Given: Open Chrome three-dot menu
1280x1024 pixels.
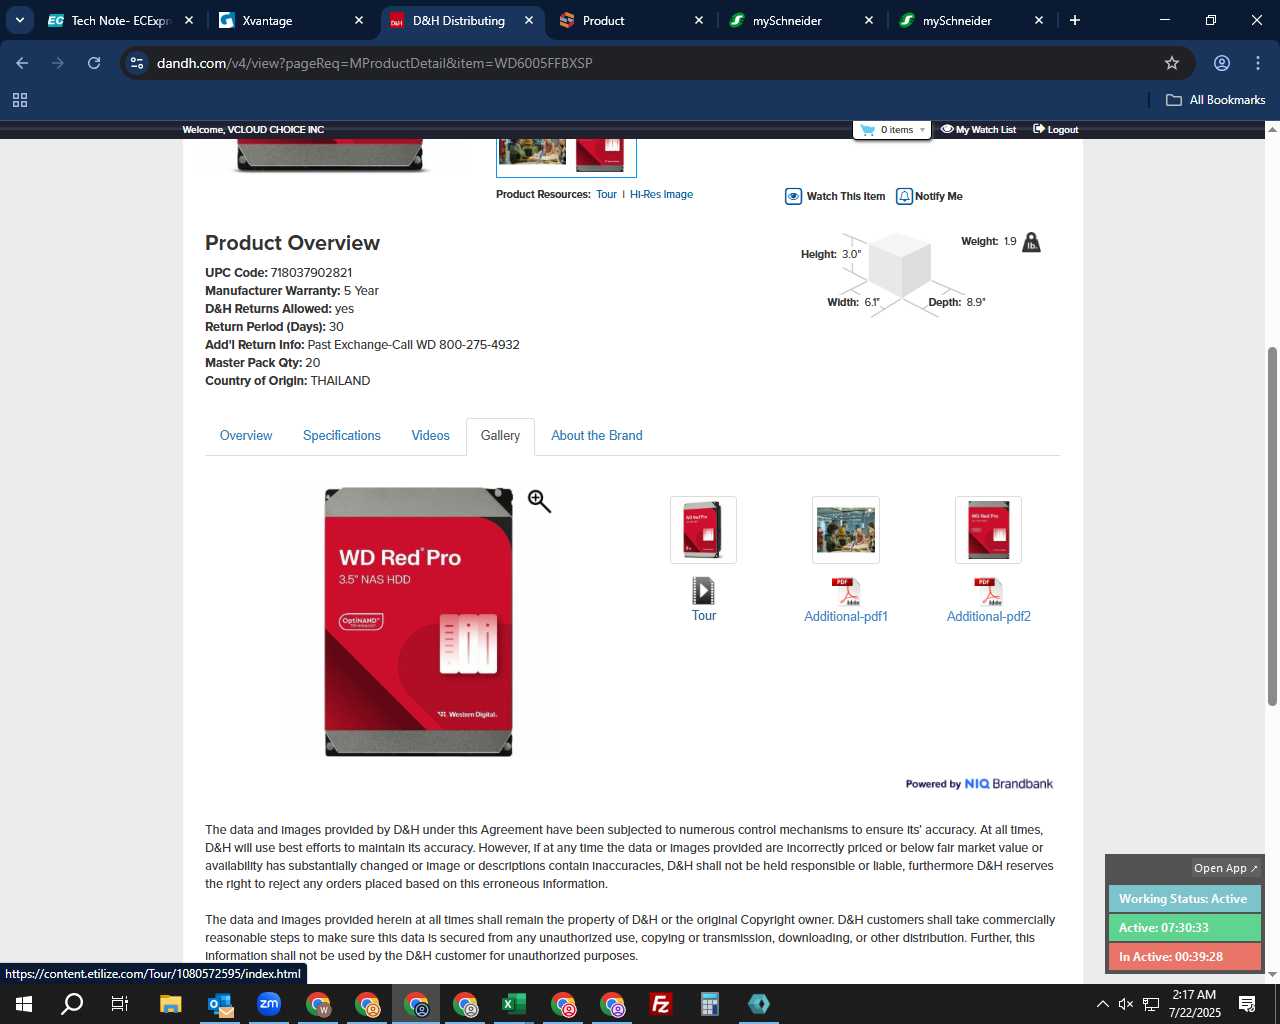Looking at the screenshot, I should coord(1258,63).
